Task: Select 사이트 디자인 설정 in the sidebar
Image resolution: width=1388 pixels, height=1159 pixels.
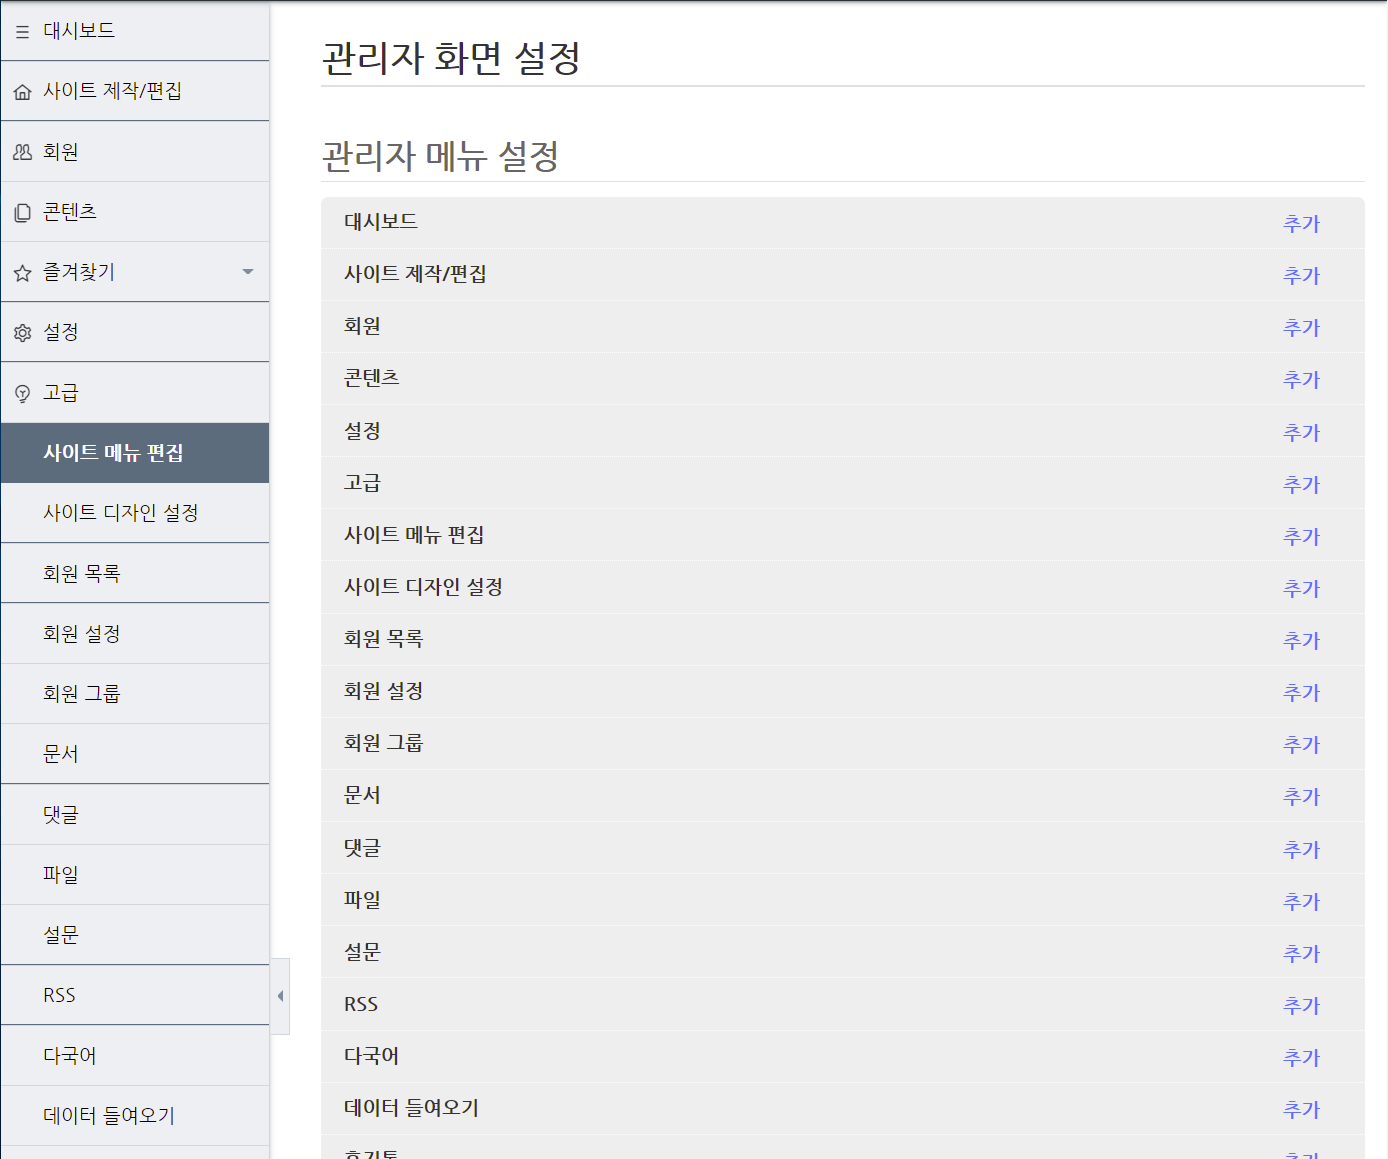Action: pyautogui.click(x=124, y=512)
